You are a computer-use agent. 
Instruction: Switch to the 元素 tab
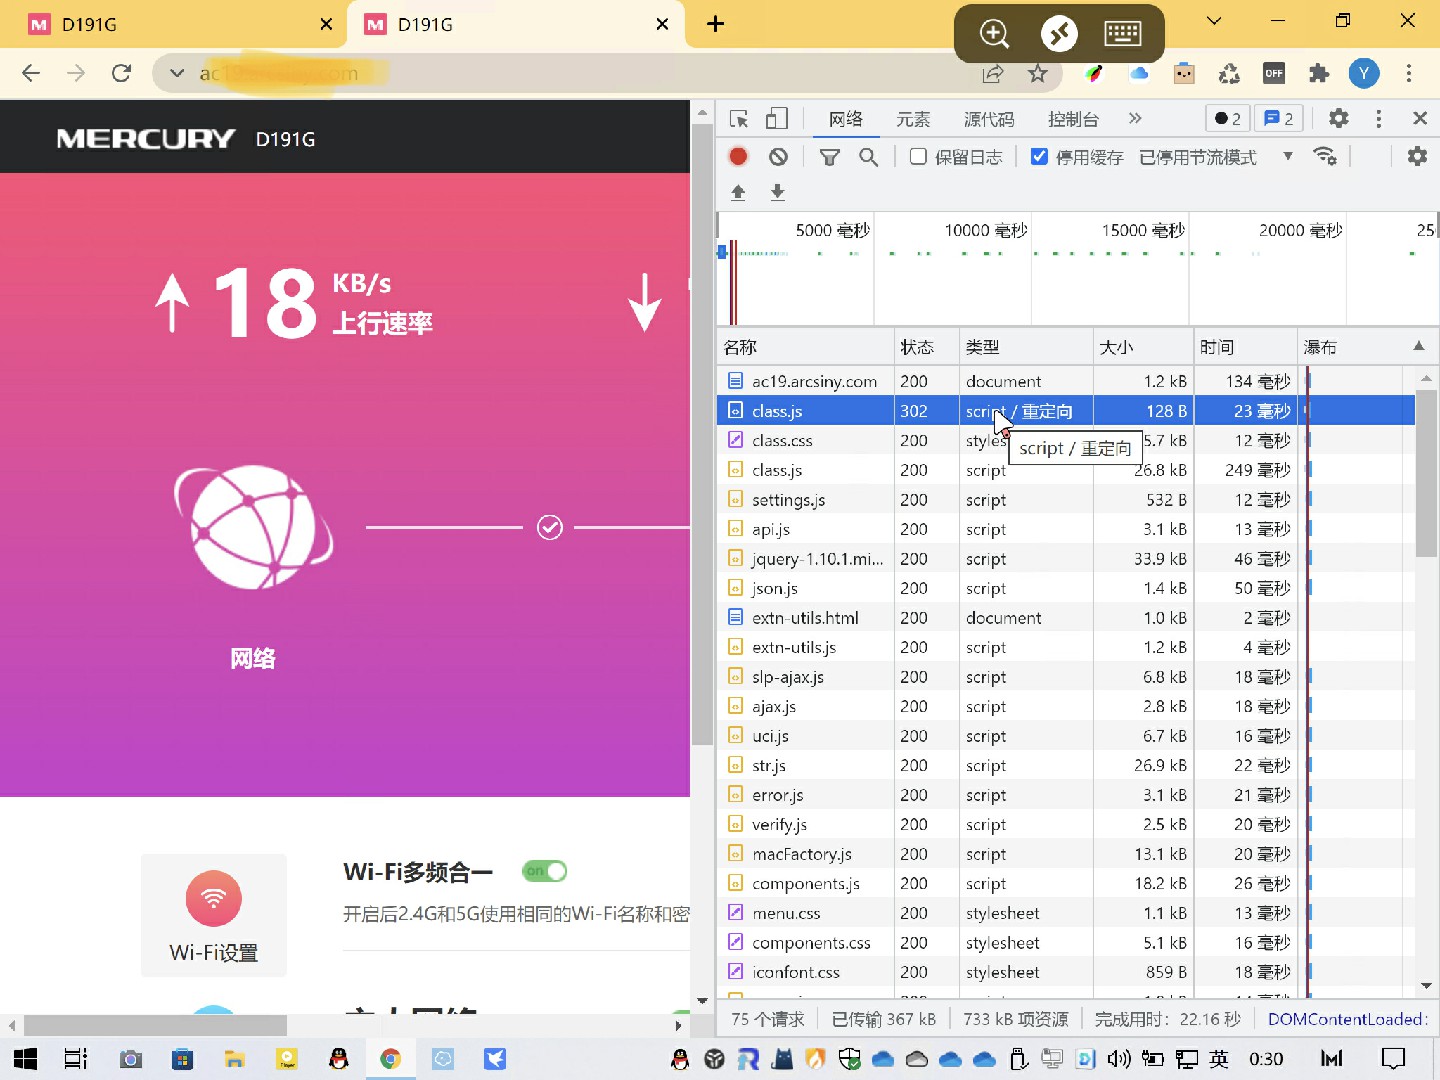point(912,119)
